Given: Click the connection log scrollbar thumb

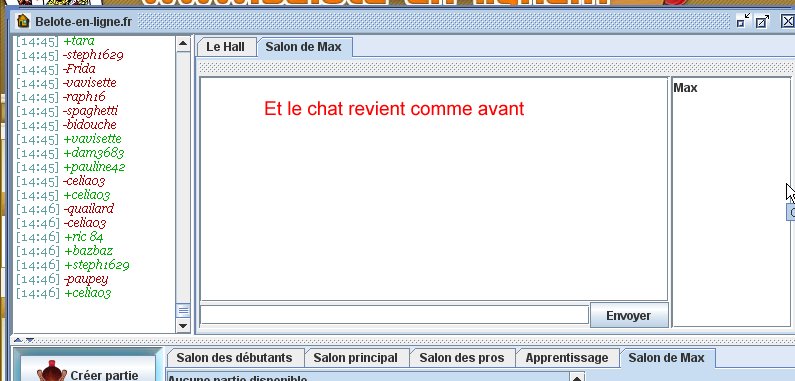Looking at the screenshot, I should (183, 310).
